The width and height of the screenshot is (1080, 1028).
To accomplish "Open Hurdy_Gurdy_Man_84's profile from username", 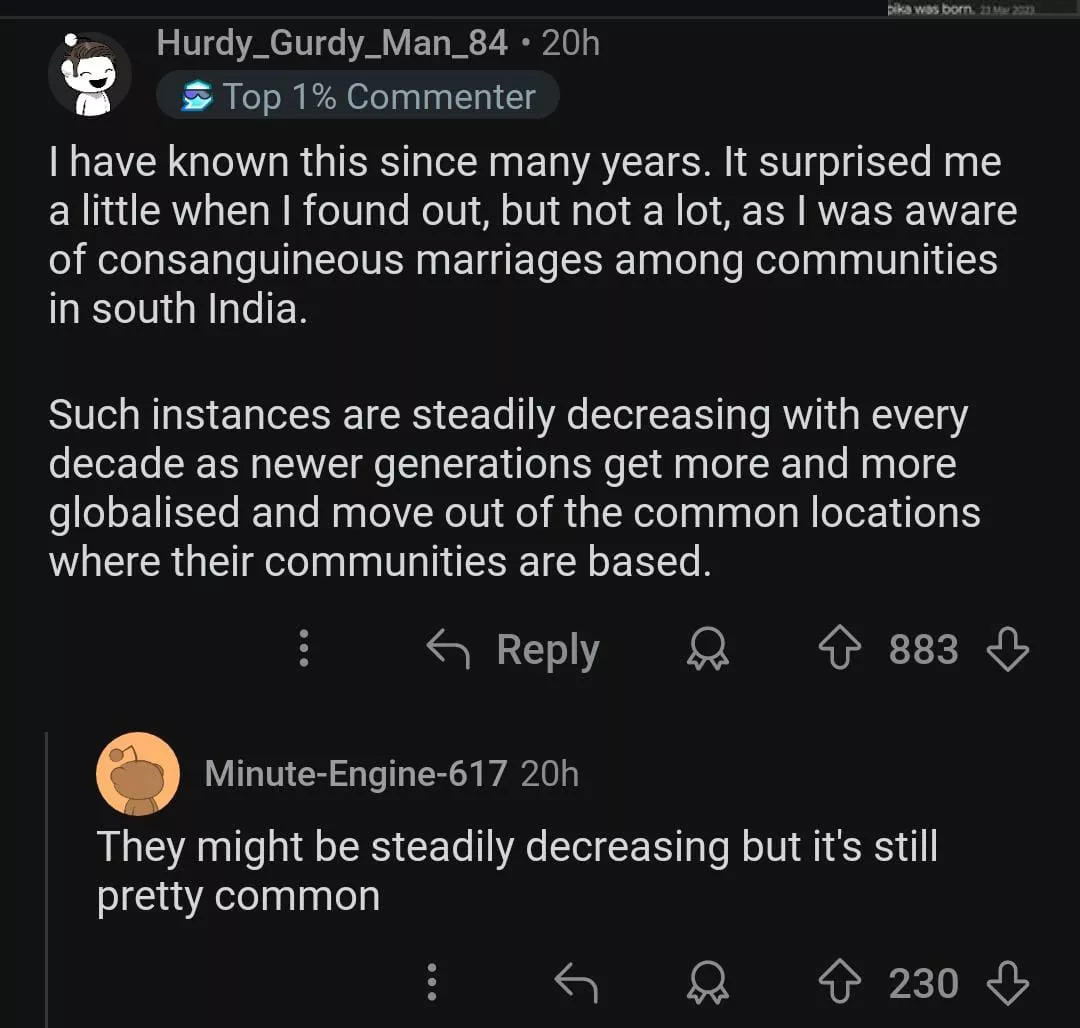I will pos(332,44).
